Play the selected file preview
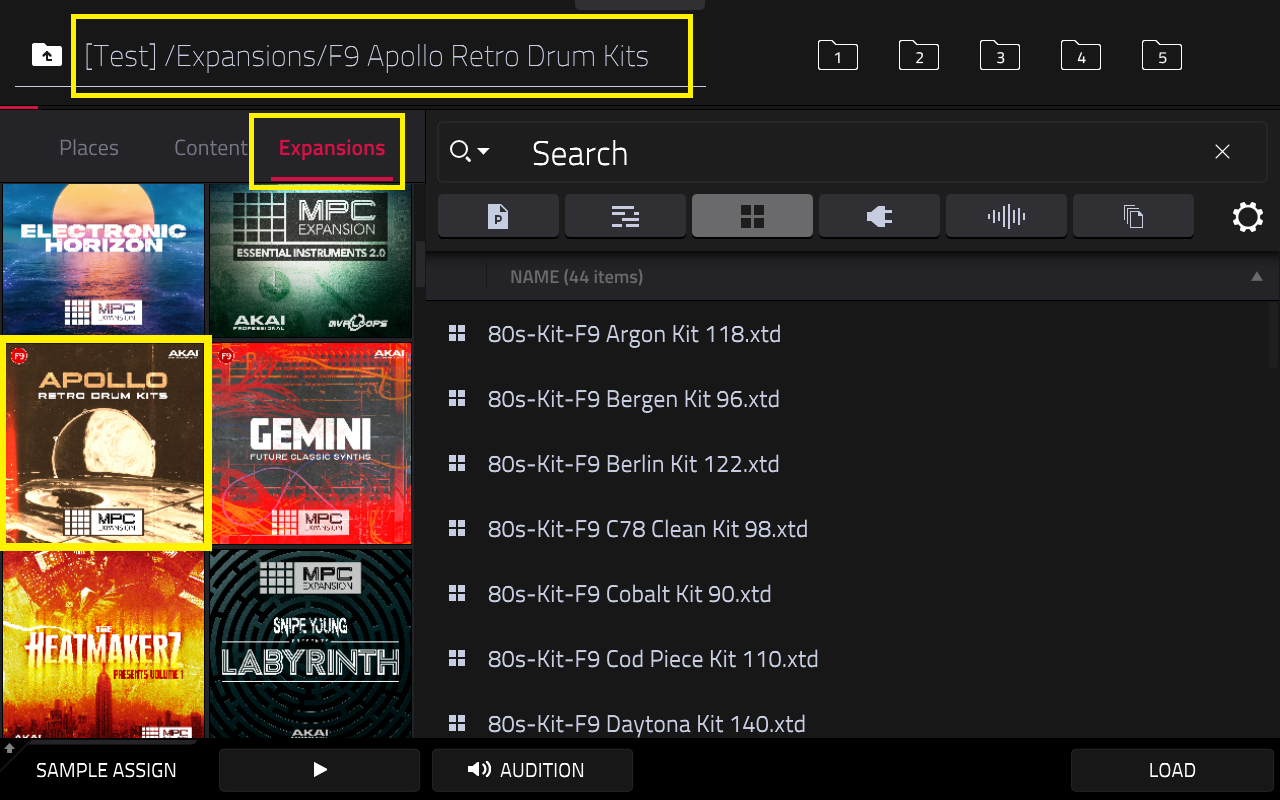 320,770
